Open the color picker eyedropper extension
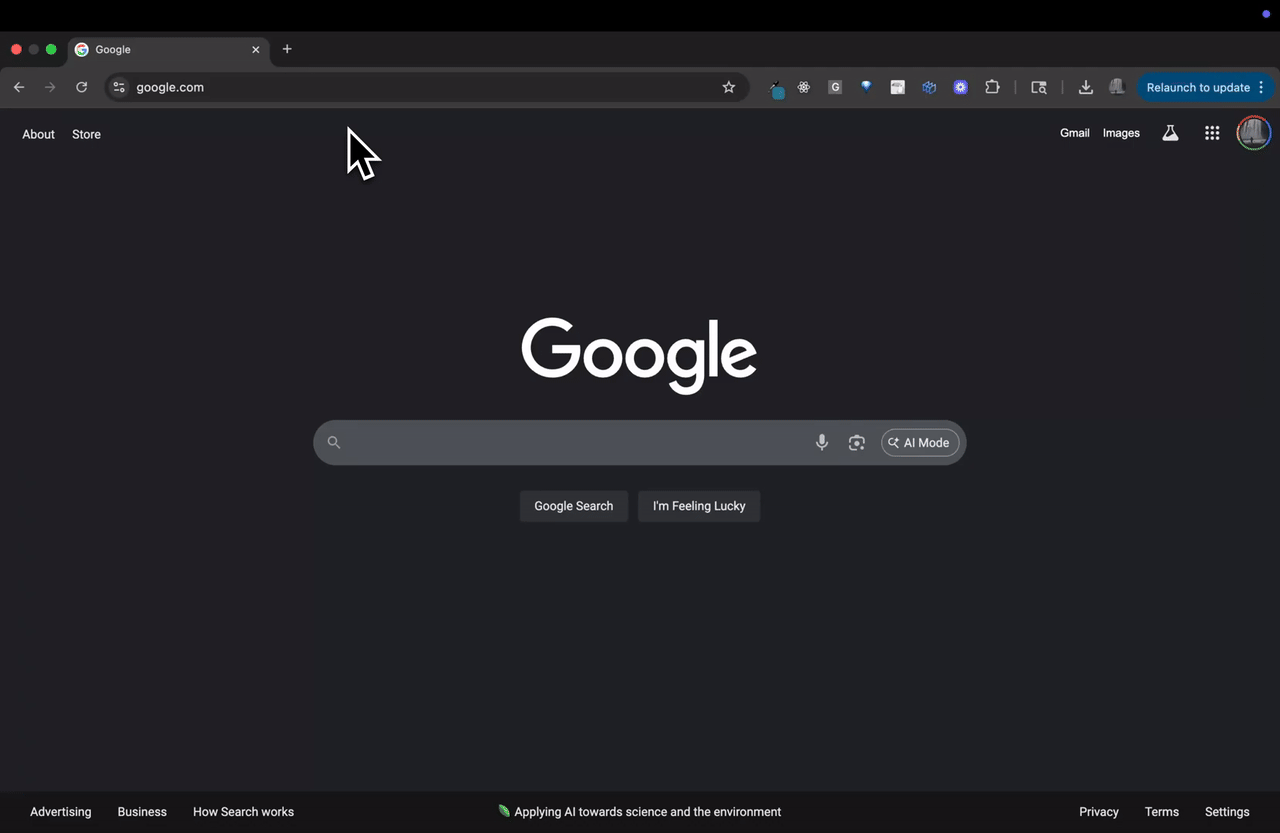 (777, 88)
